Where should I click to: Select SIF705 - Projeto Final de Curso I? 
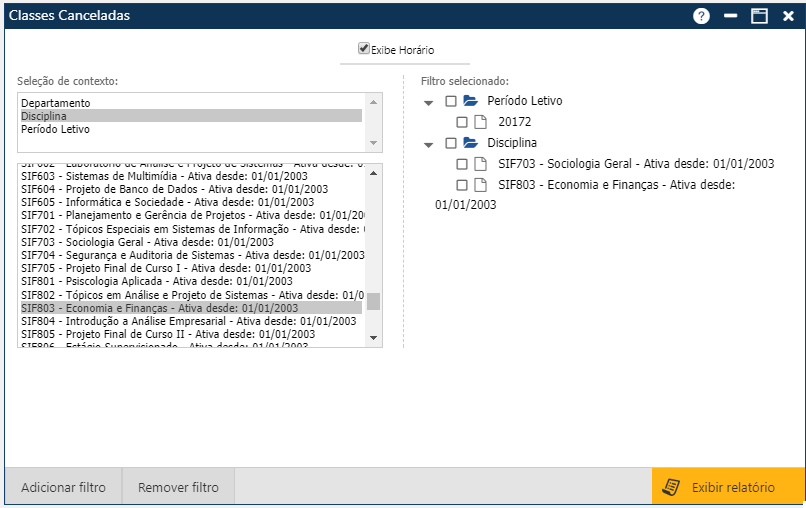[191, 268]
